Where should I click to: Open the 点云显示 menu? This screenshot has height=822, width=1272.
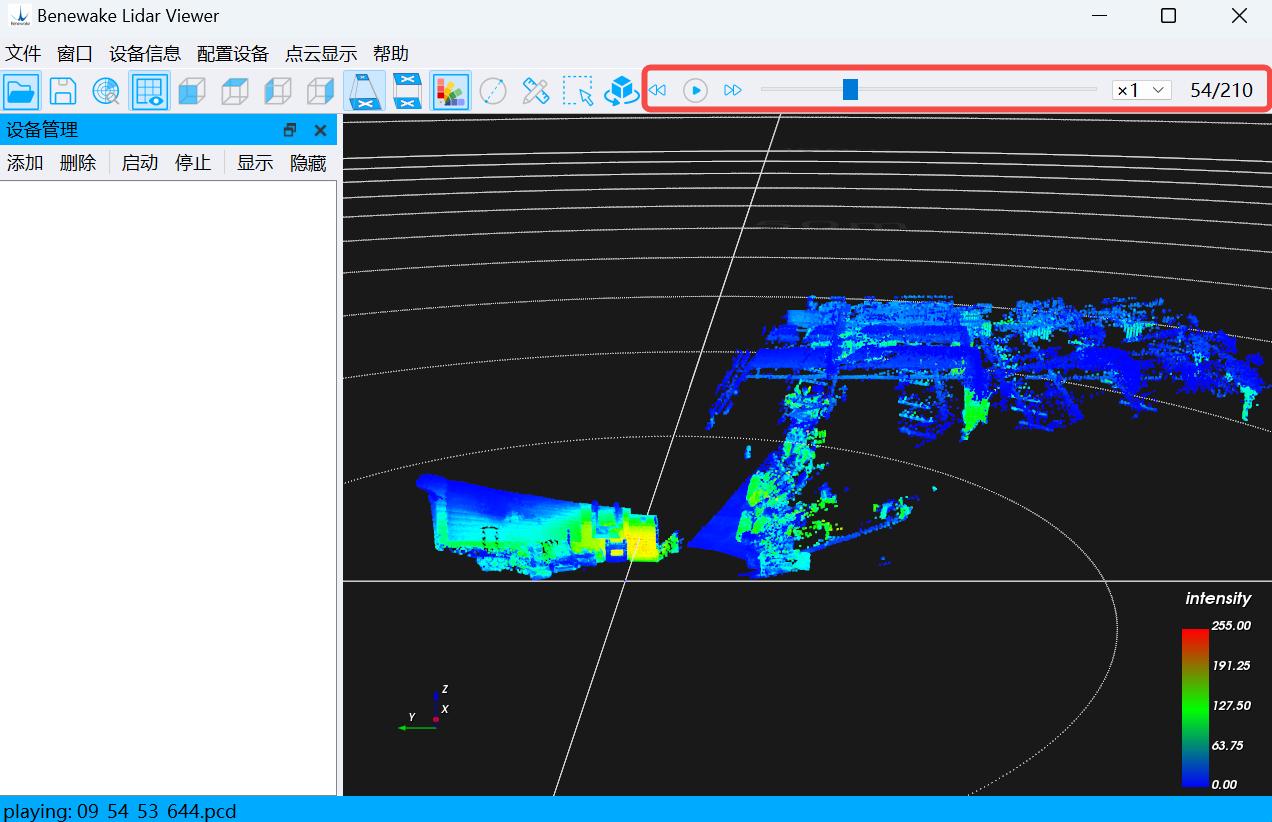click(x=321, y=54)
